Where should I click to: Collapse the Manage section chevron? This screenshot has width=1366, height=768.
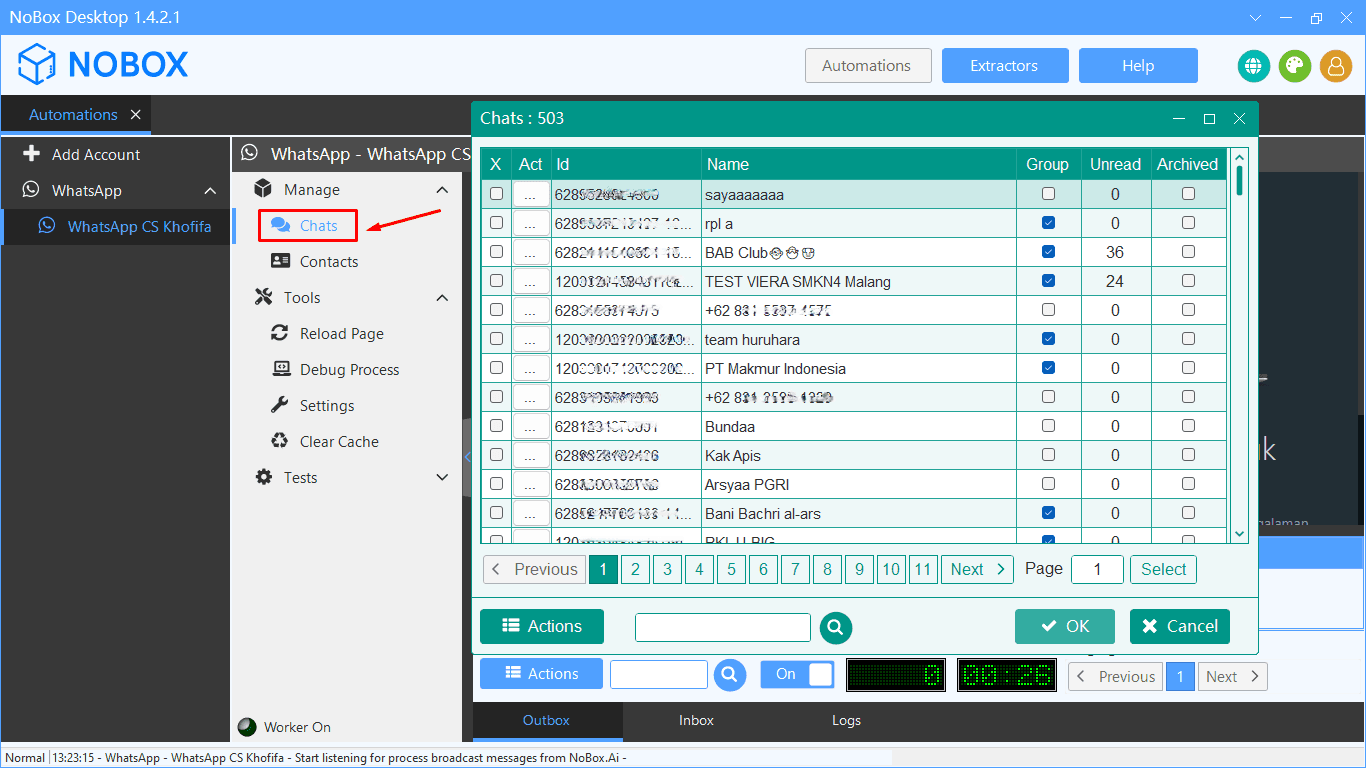(x=442, y=188)
